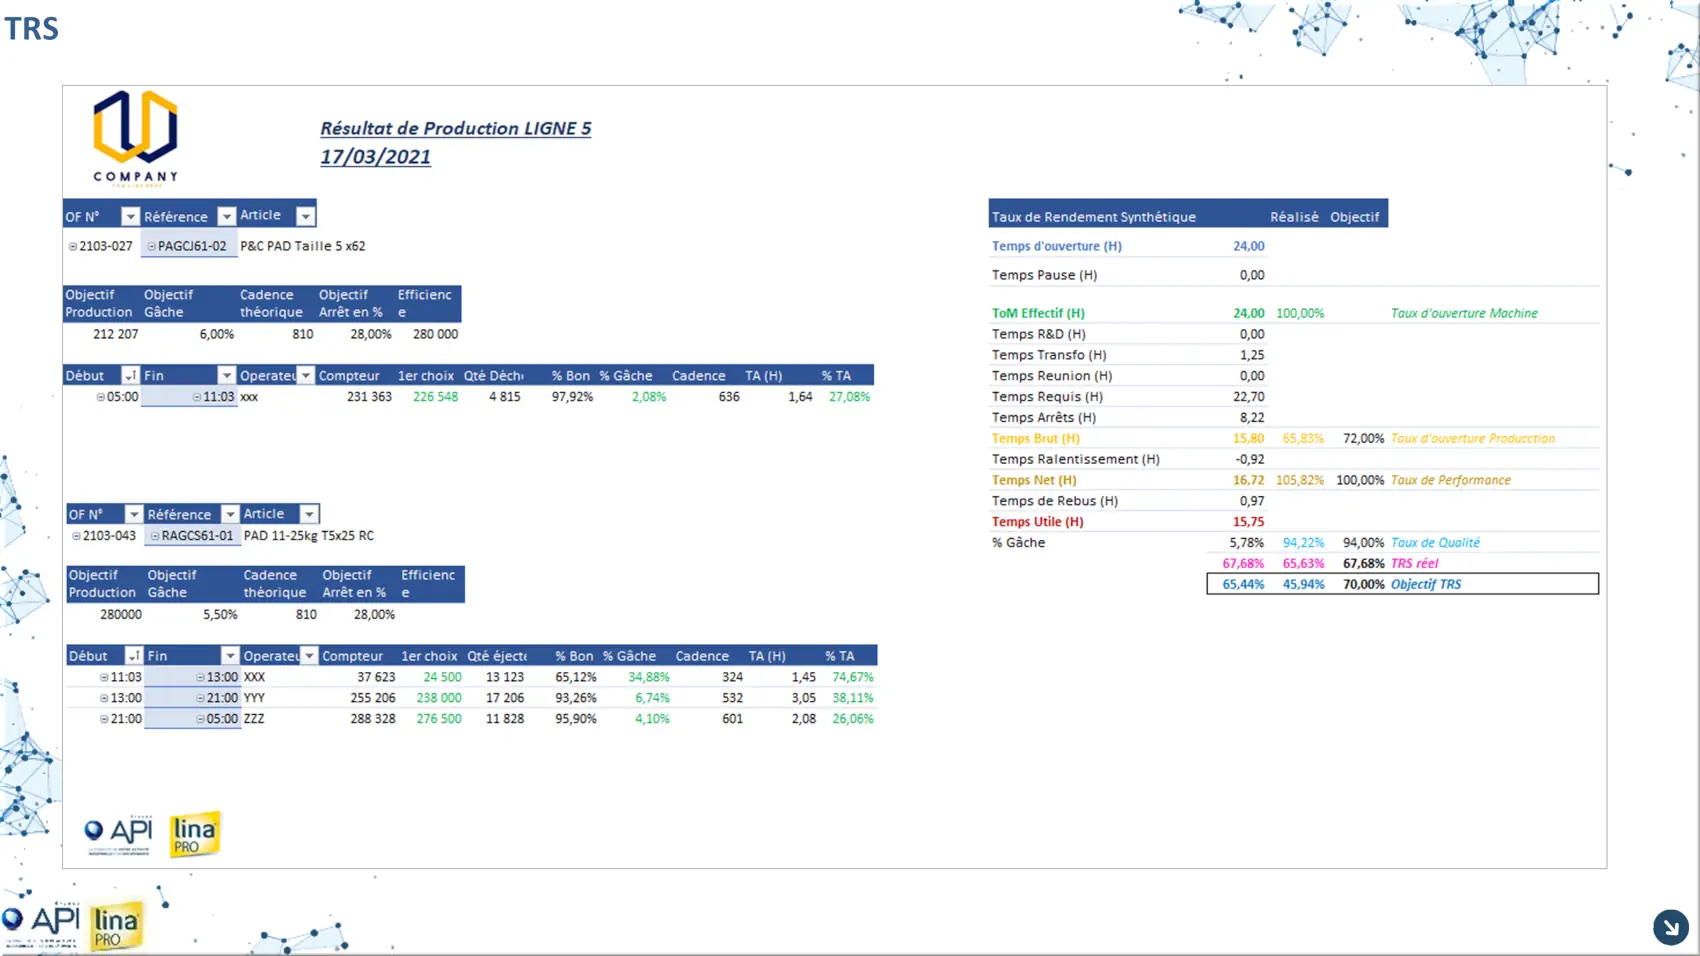Image resolution: width=1700 pixels, height=956 pixels.
Task: Click the API logo in slide footer
Action: pos(41,922)
